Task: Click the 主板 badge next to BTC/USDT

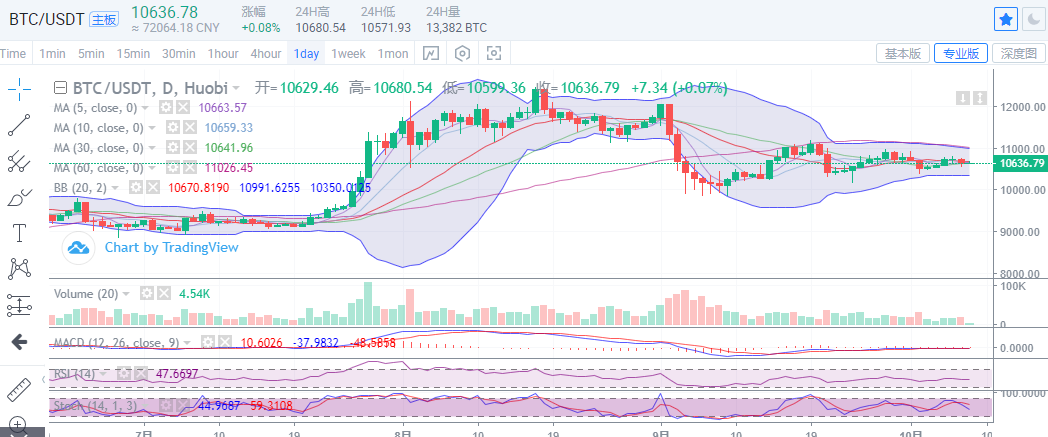Action: coord(104,19)
